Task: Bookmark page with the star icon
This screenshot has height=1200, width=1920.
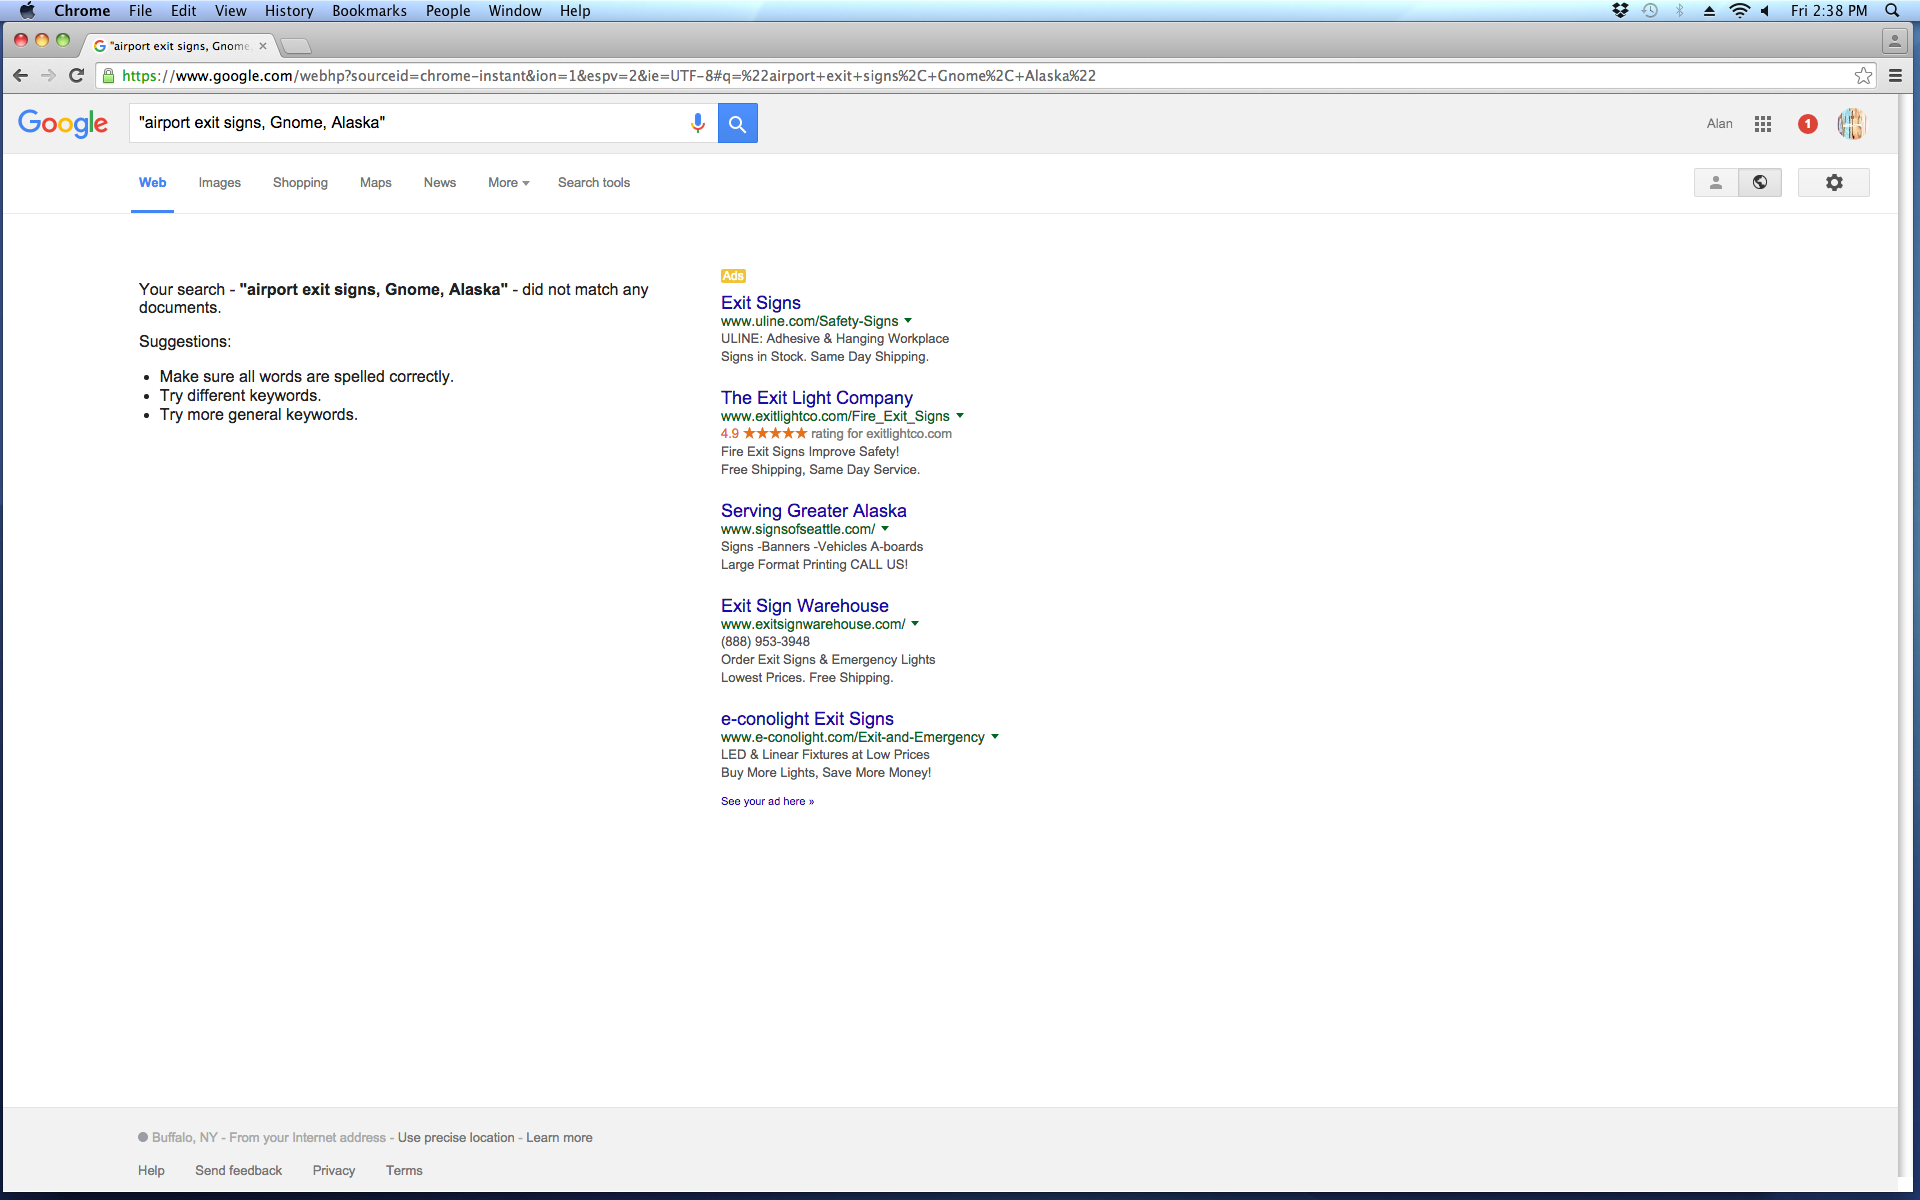Action: 1863,76
